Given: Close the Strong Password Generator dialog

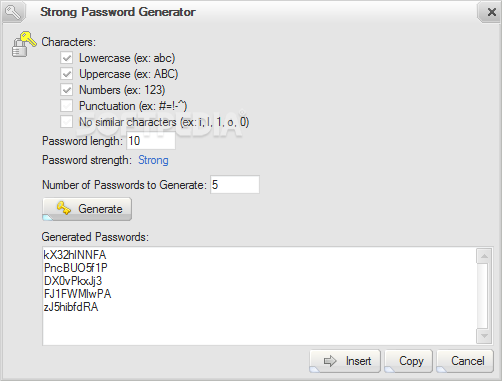Looking at the screenshot, I should [491, 12].
